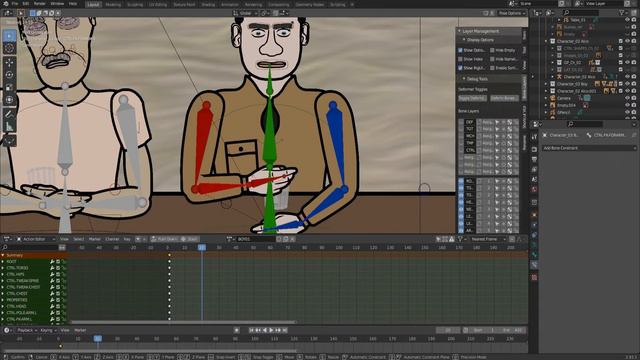
Task: Collapse the Layer Management panel
Action: pos(460,31)
